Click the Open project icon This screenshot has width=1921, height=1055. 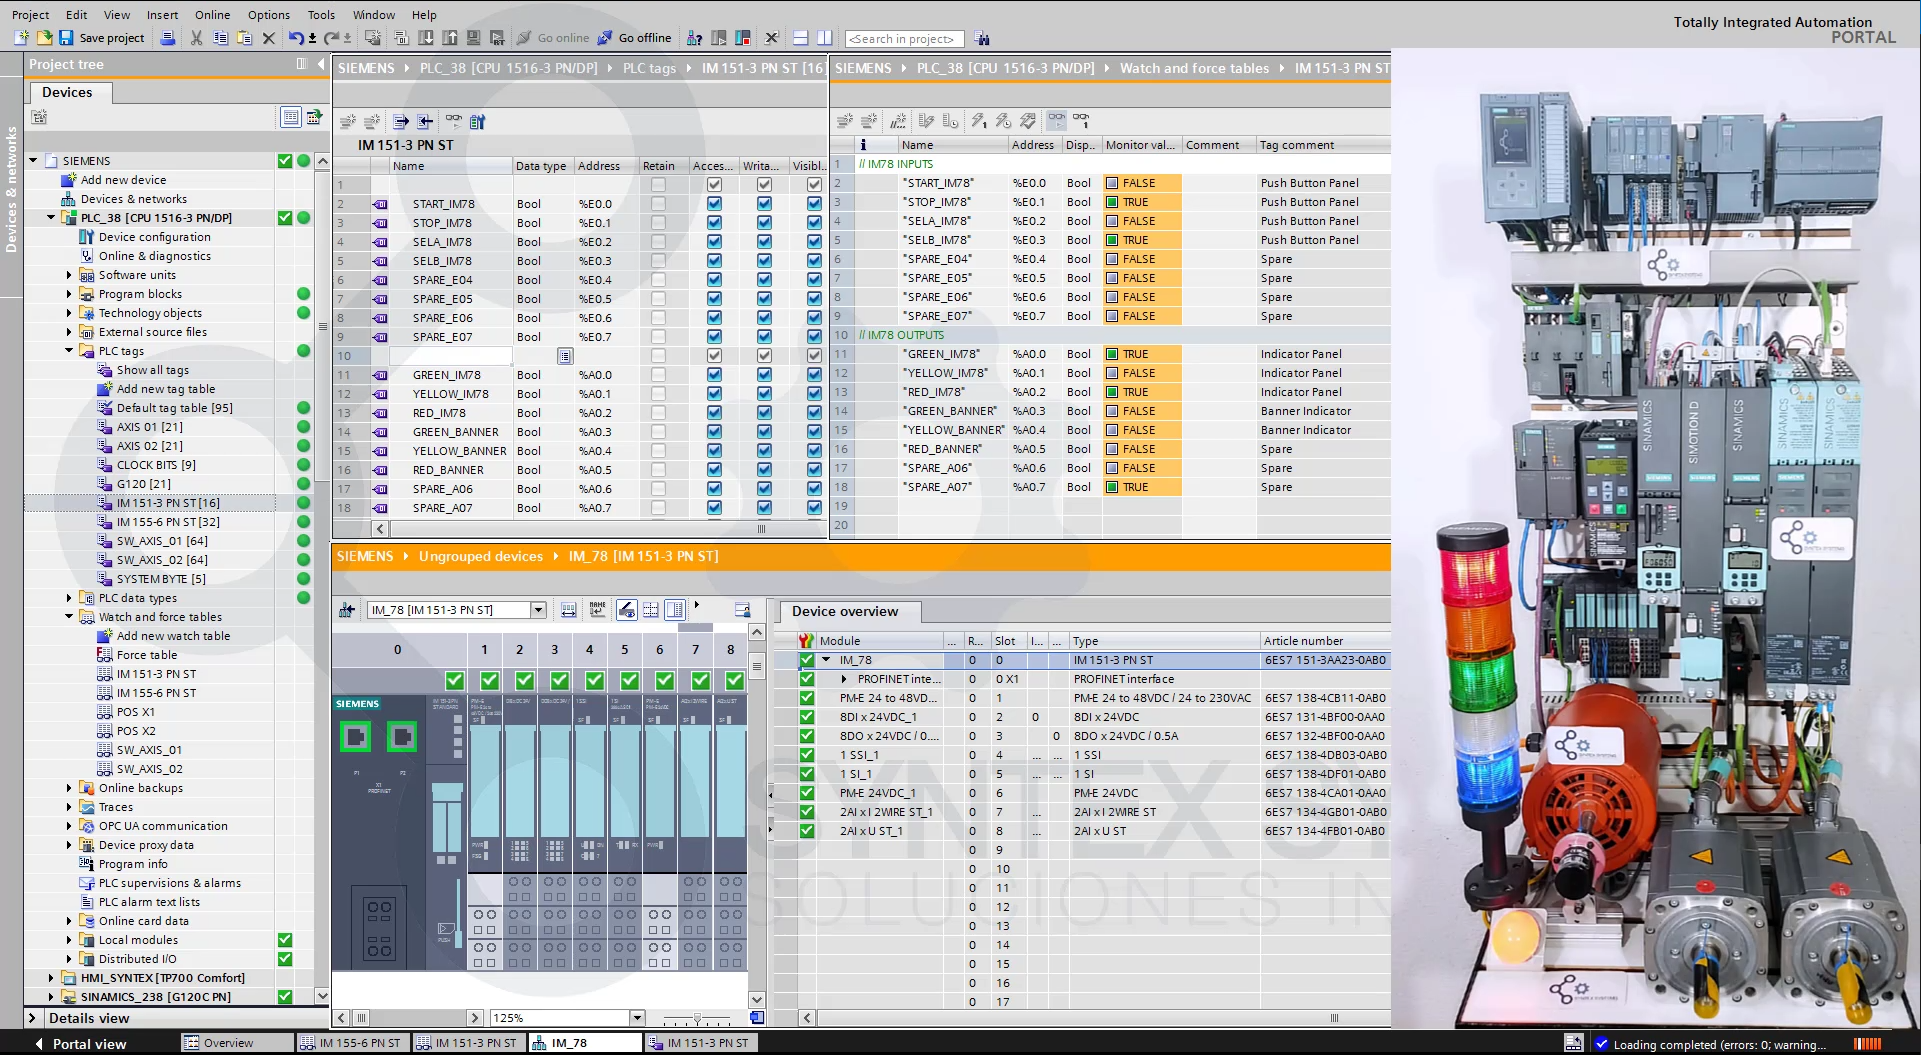click(x=44, y=38)
